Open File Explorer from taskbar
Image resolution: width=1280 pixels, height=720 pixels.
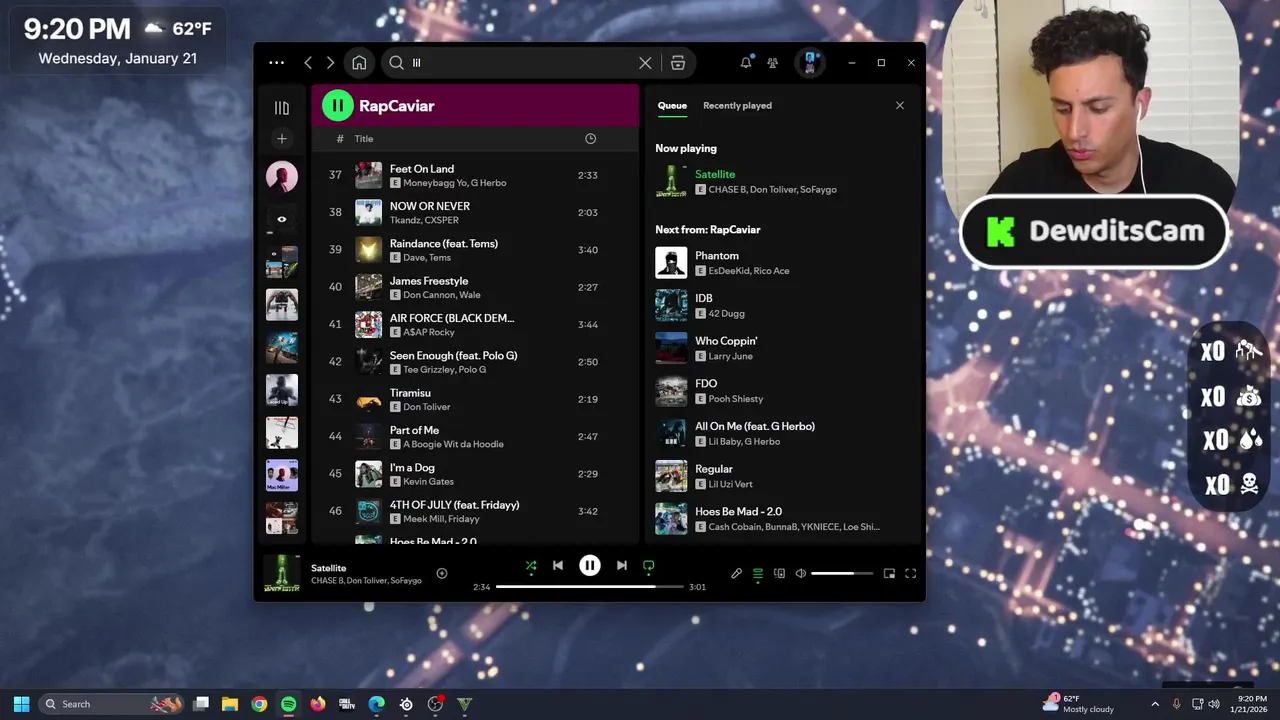(x=229, y=704)
